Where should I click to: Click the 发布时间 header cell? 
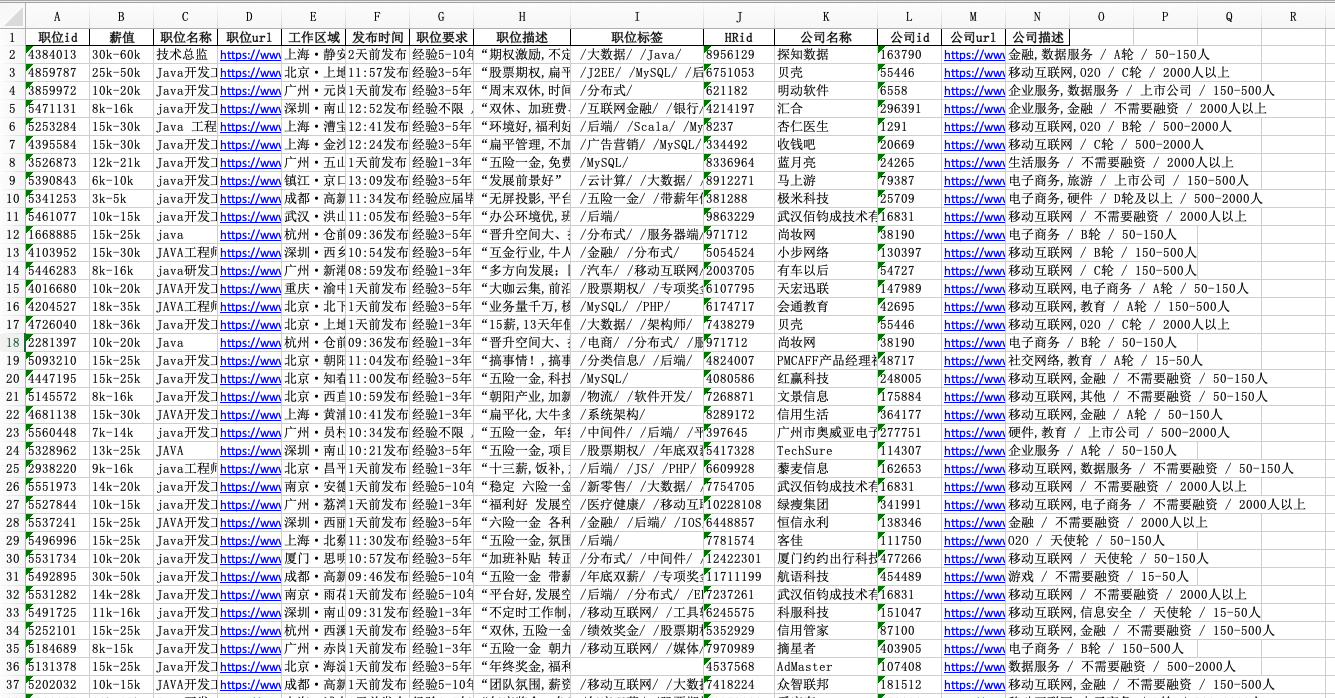click(x=377, y=37)
